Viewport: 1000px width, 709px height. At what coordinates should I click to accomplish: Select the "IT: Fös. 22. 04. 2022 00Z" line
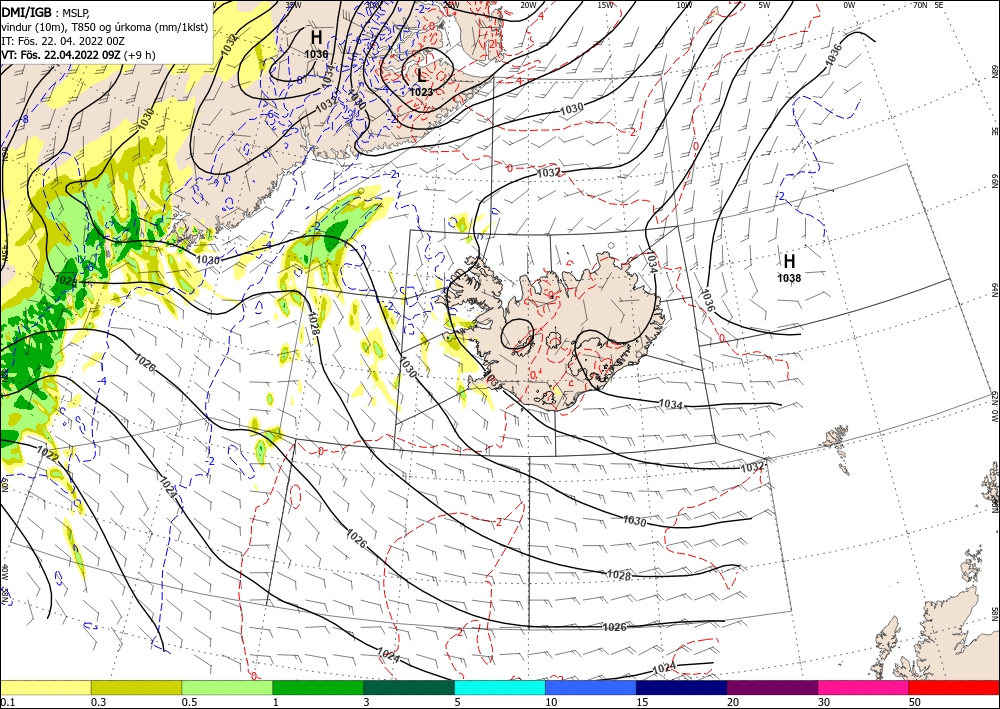61,41
